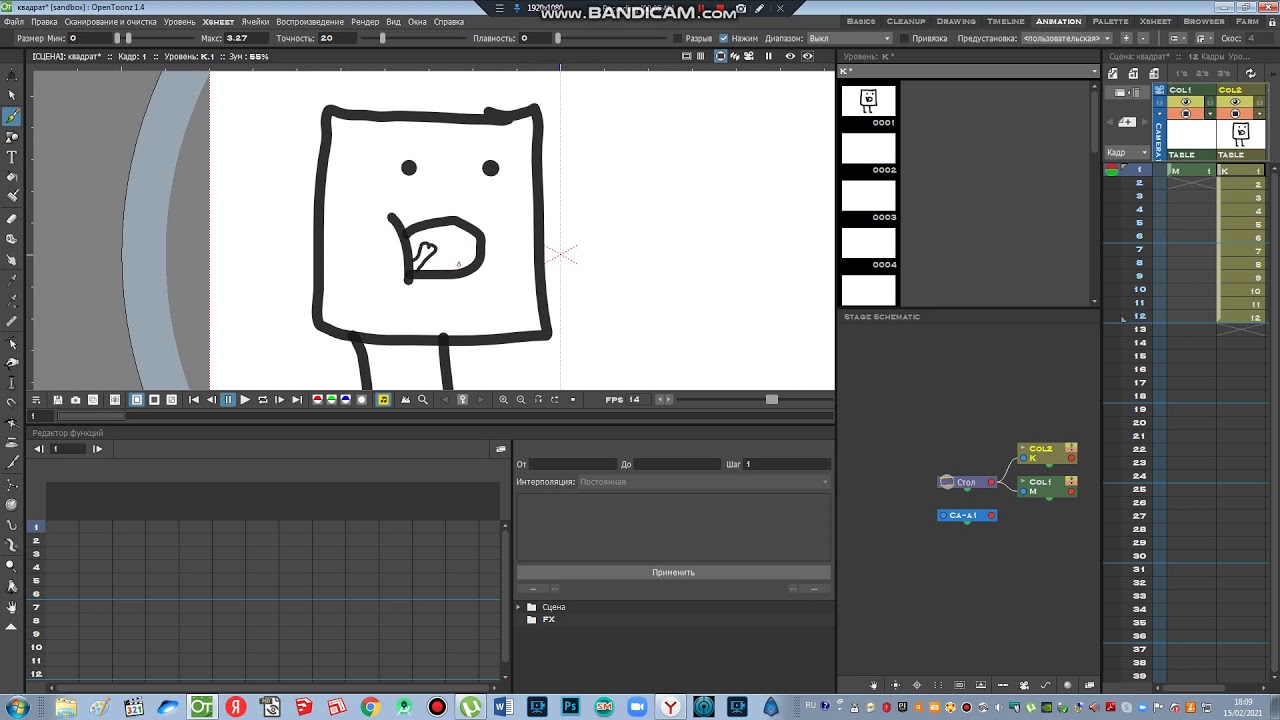Toggle Col2 camstand toggle
This screenshot has width=1280, height=720.
click(x=1235, y=114)
